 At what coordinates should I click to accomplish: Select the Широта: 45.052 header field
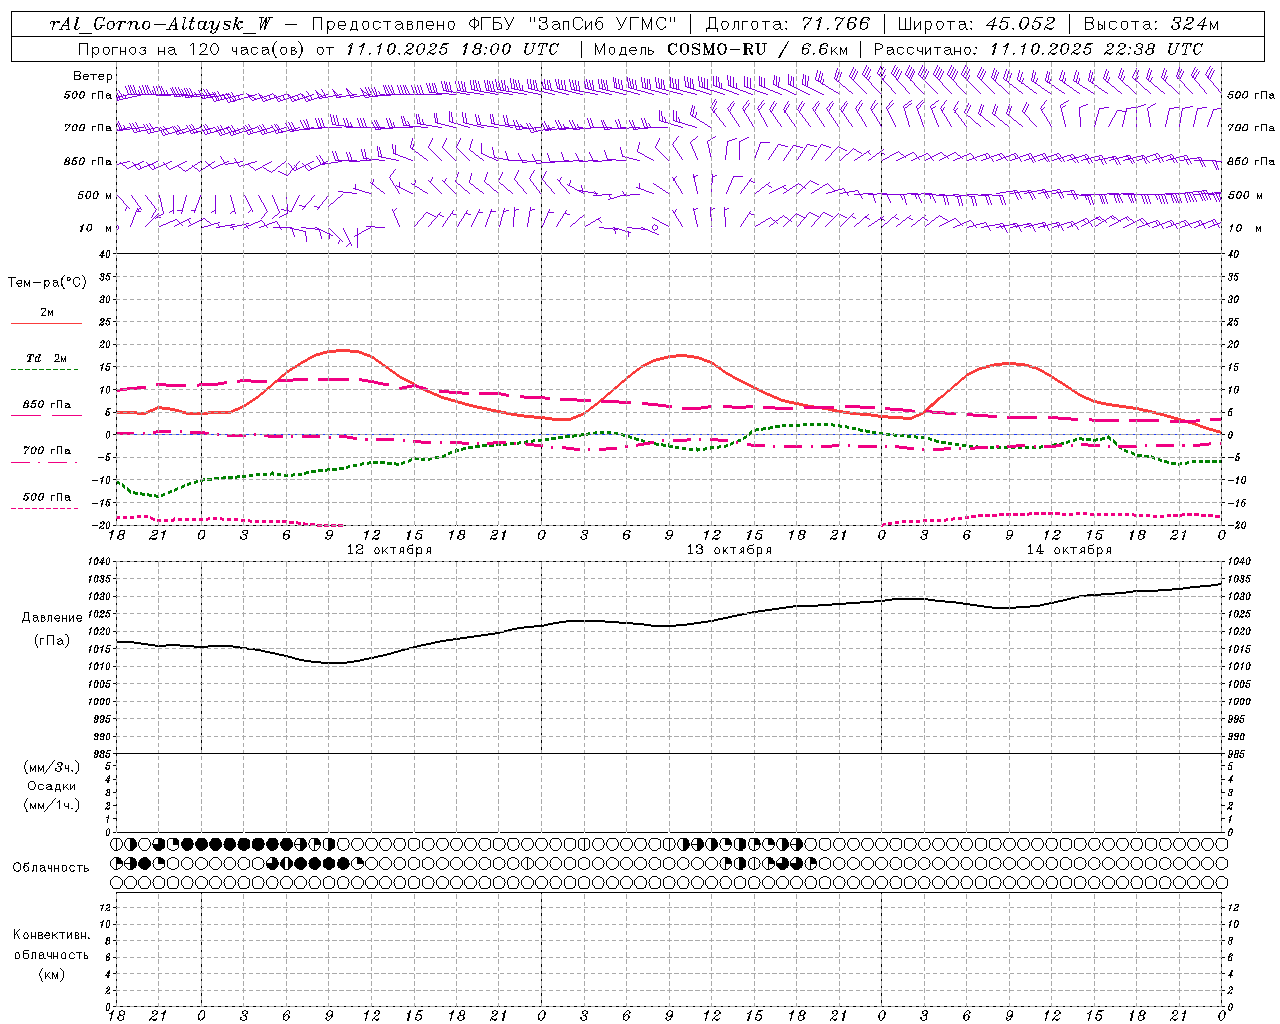click(976, 24)
